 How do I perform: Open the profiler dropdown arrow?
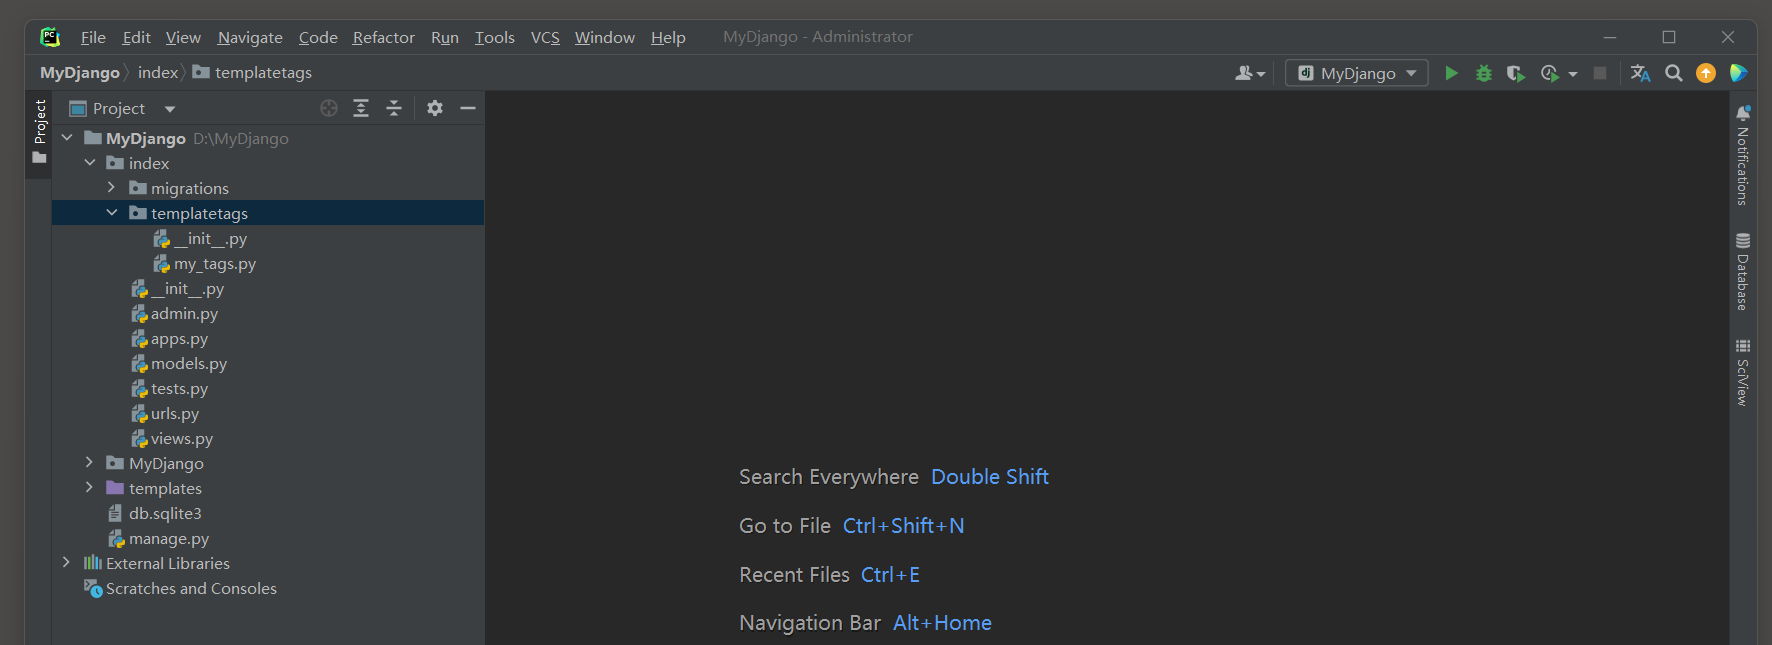point(1573,74)
